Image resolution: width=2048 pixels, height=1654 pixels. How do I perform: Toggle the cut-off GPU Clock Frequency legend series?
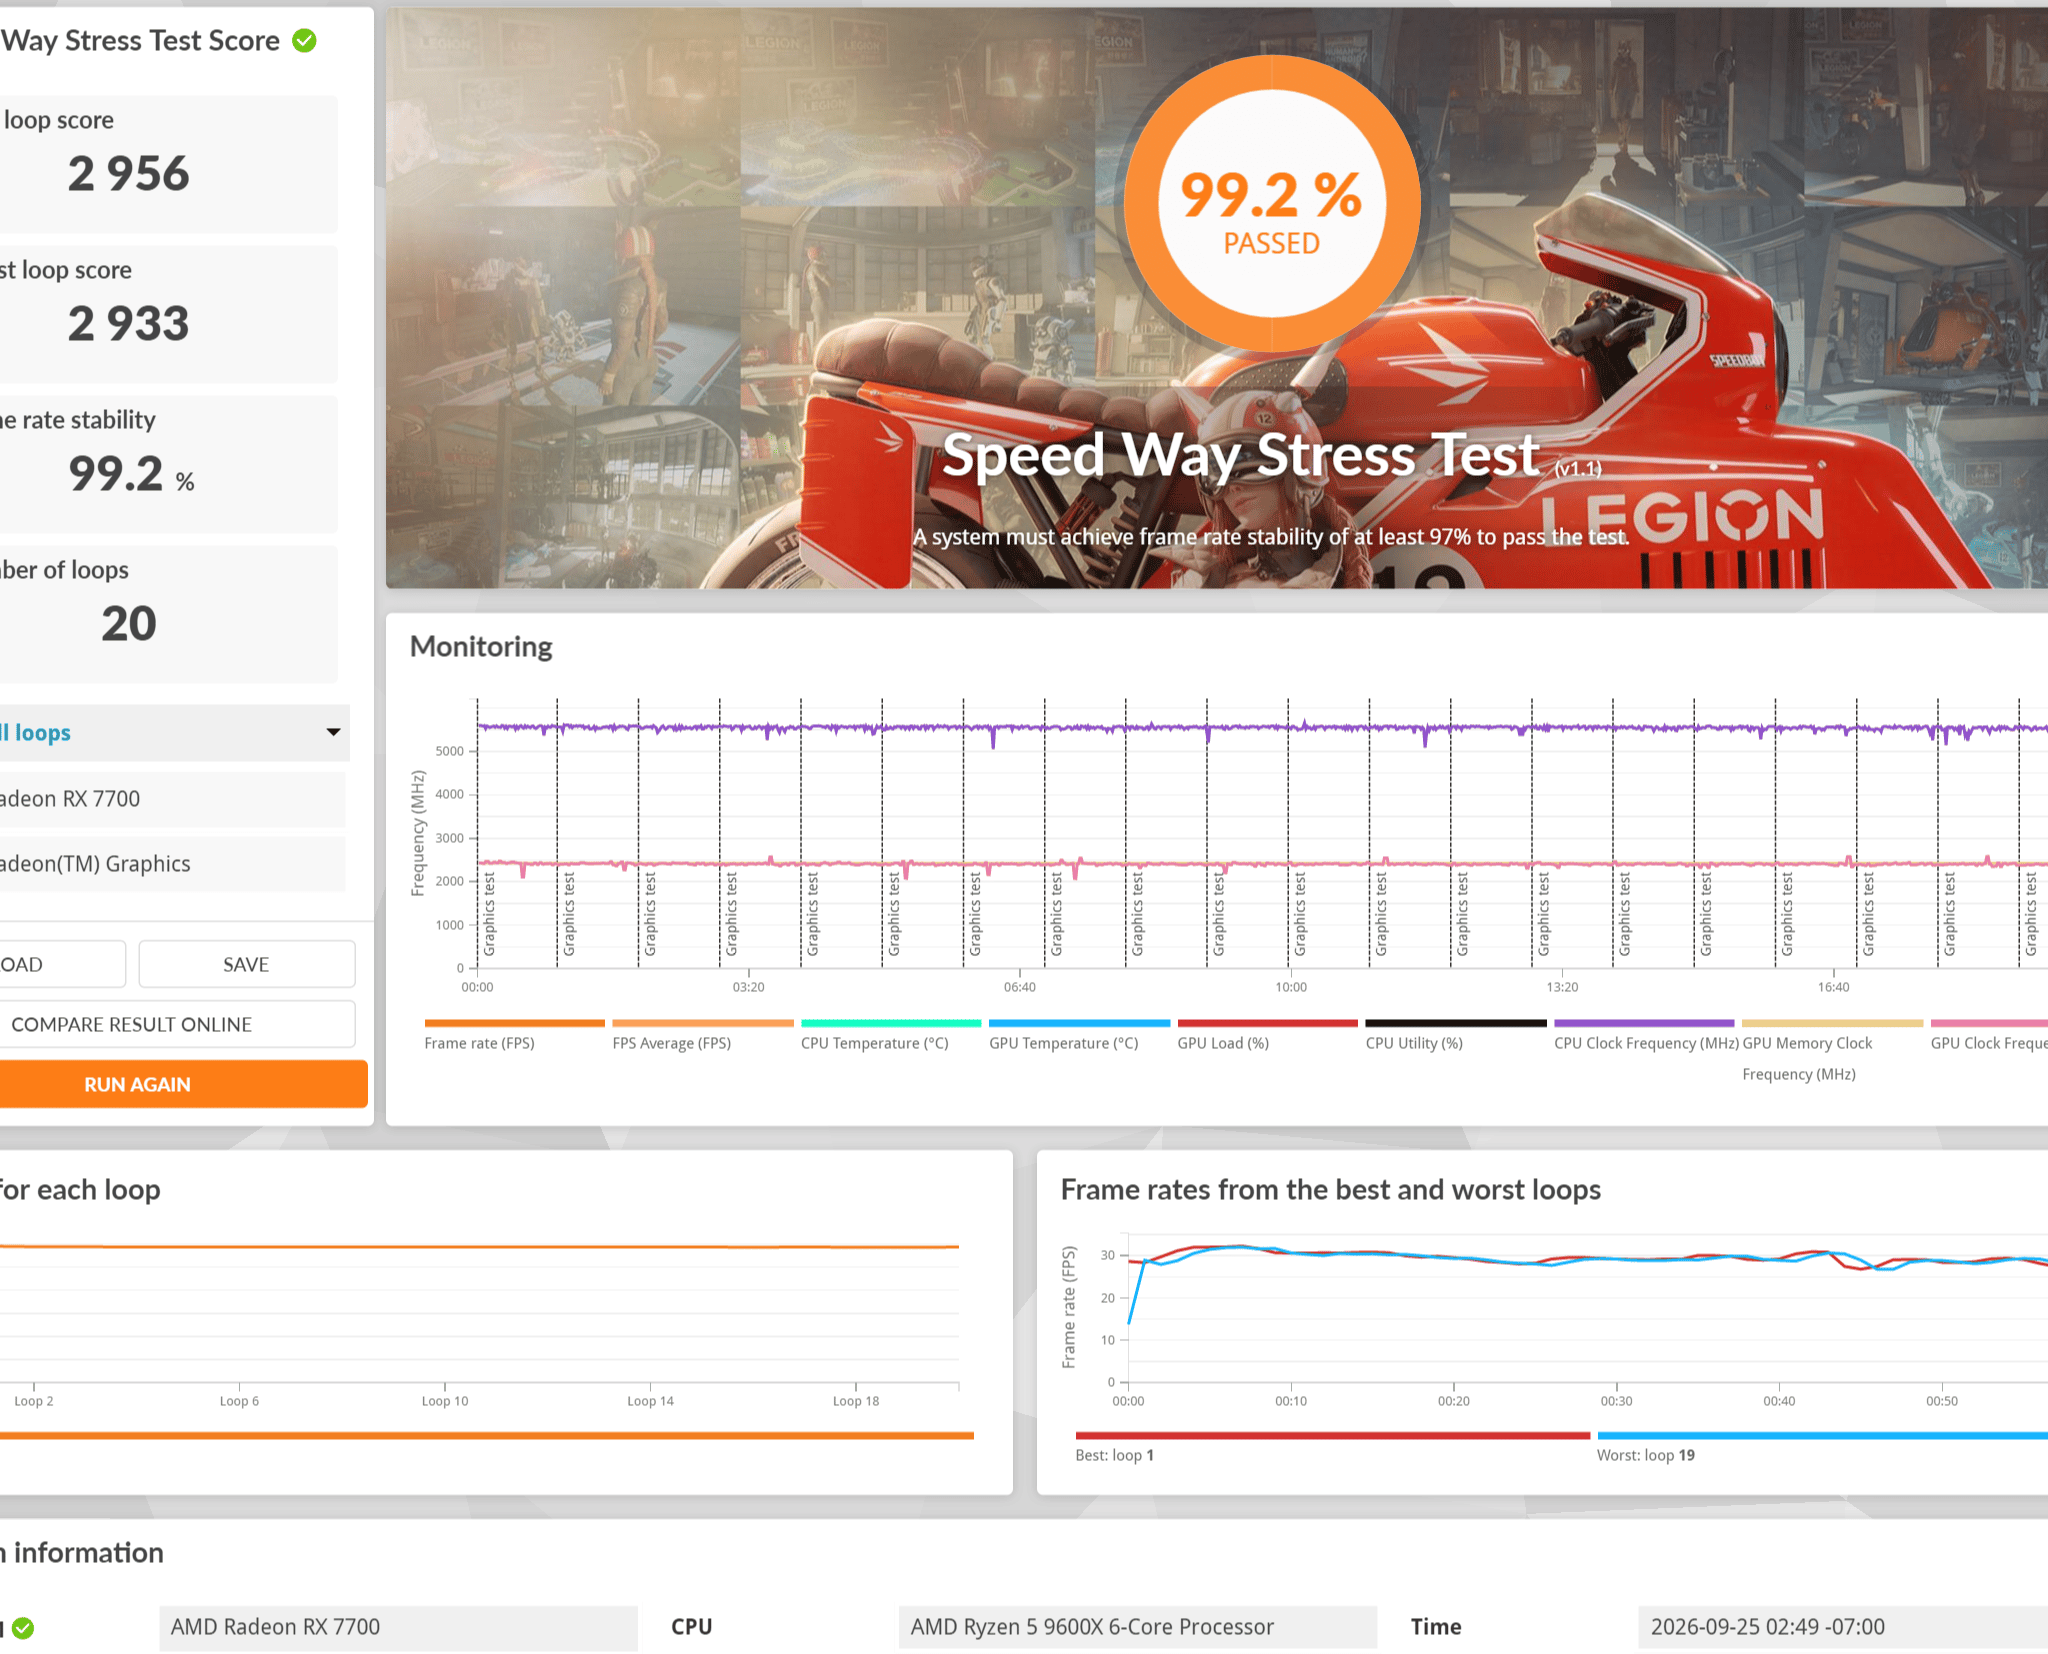coord(1989,1035)
